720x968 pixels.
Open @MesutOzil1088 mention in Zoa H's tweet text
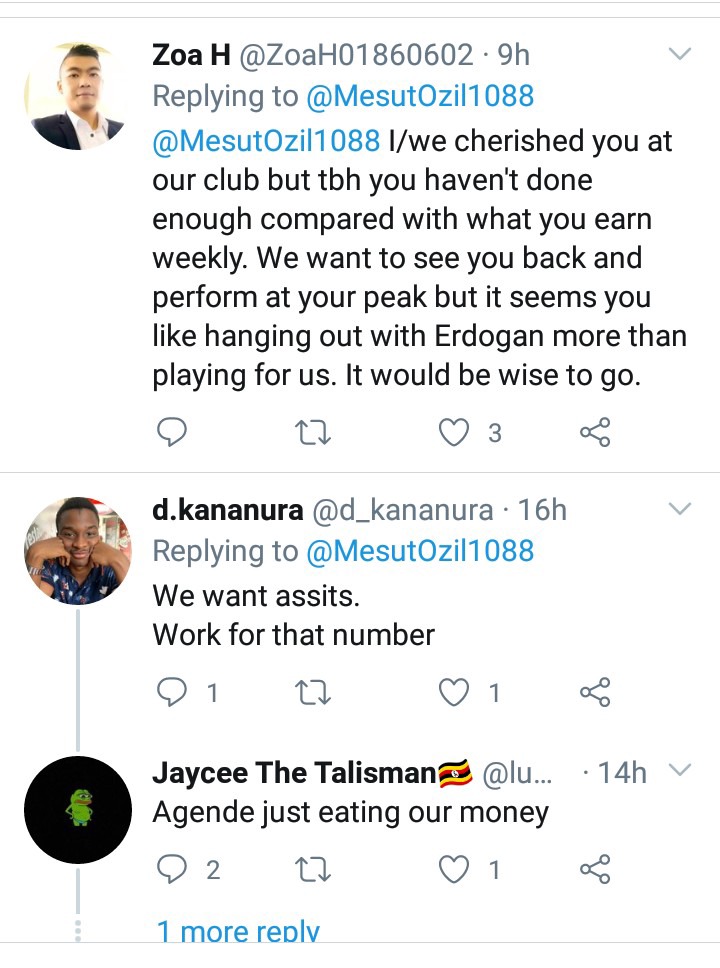coord(265,140)
